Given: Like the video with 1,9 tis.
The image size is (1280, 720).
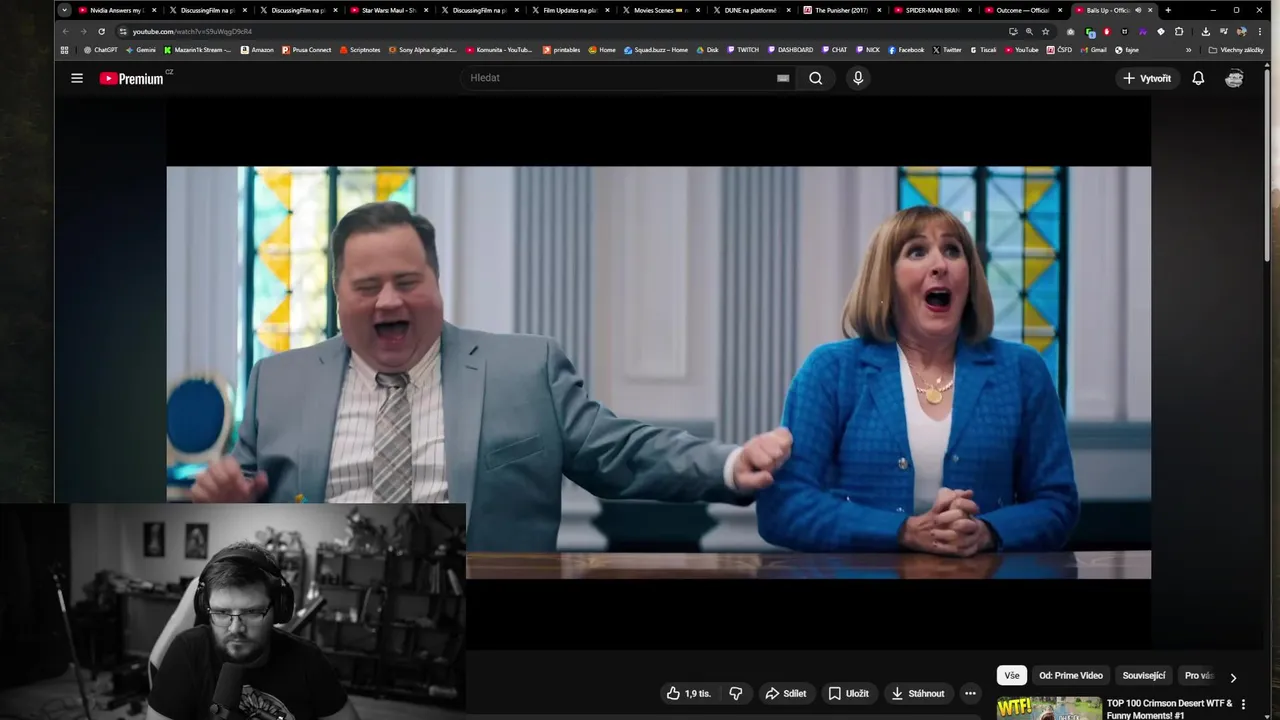Looking at the screenshot, I should [689, 693].
